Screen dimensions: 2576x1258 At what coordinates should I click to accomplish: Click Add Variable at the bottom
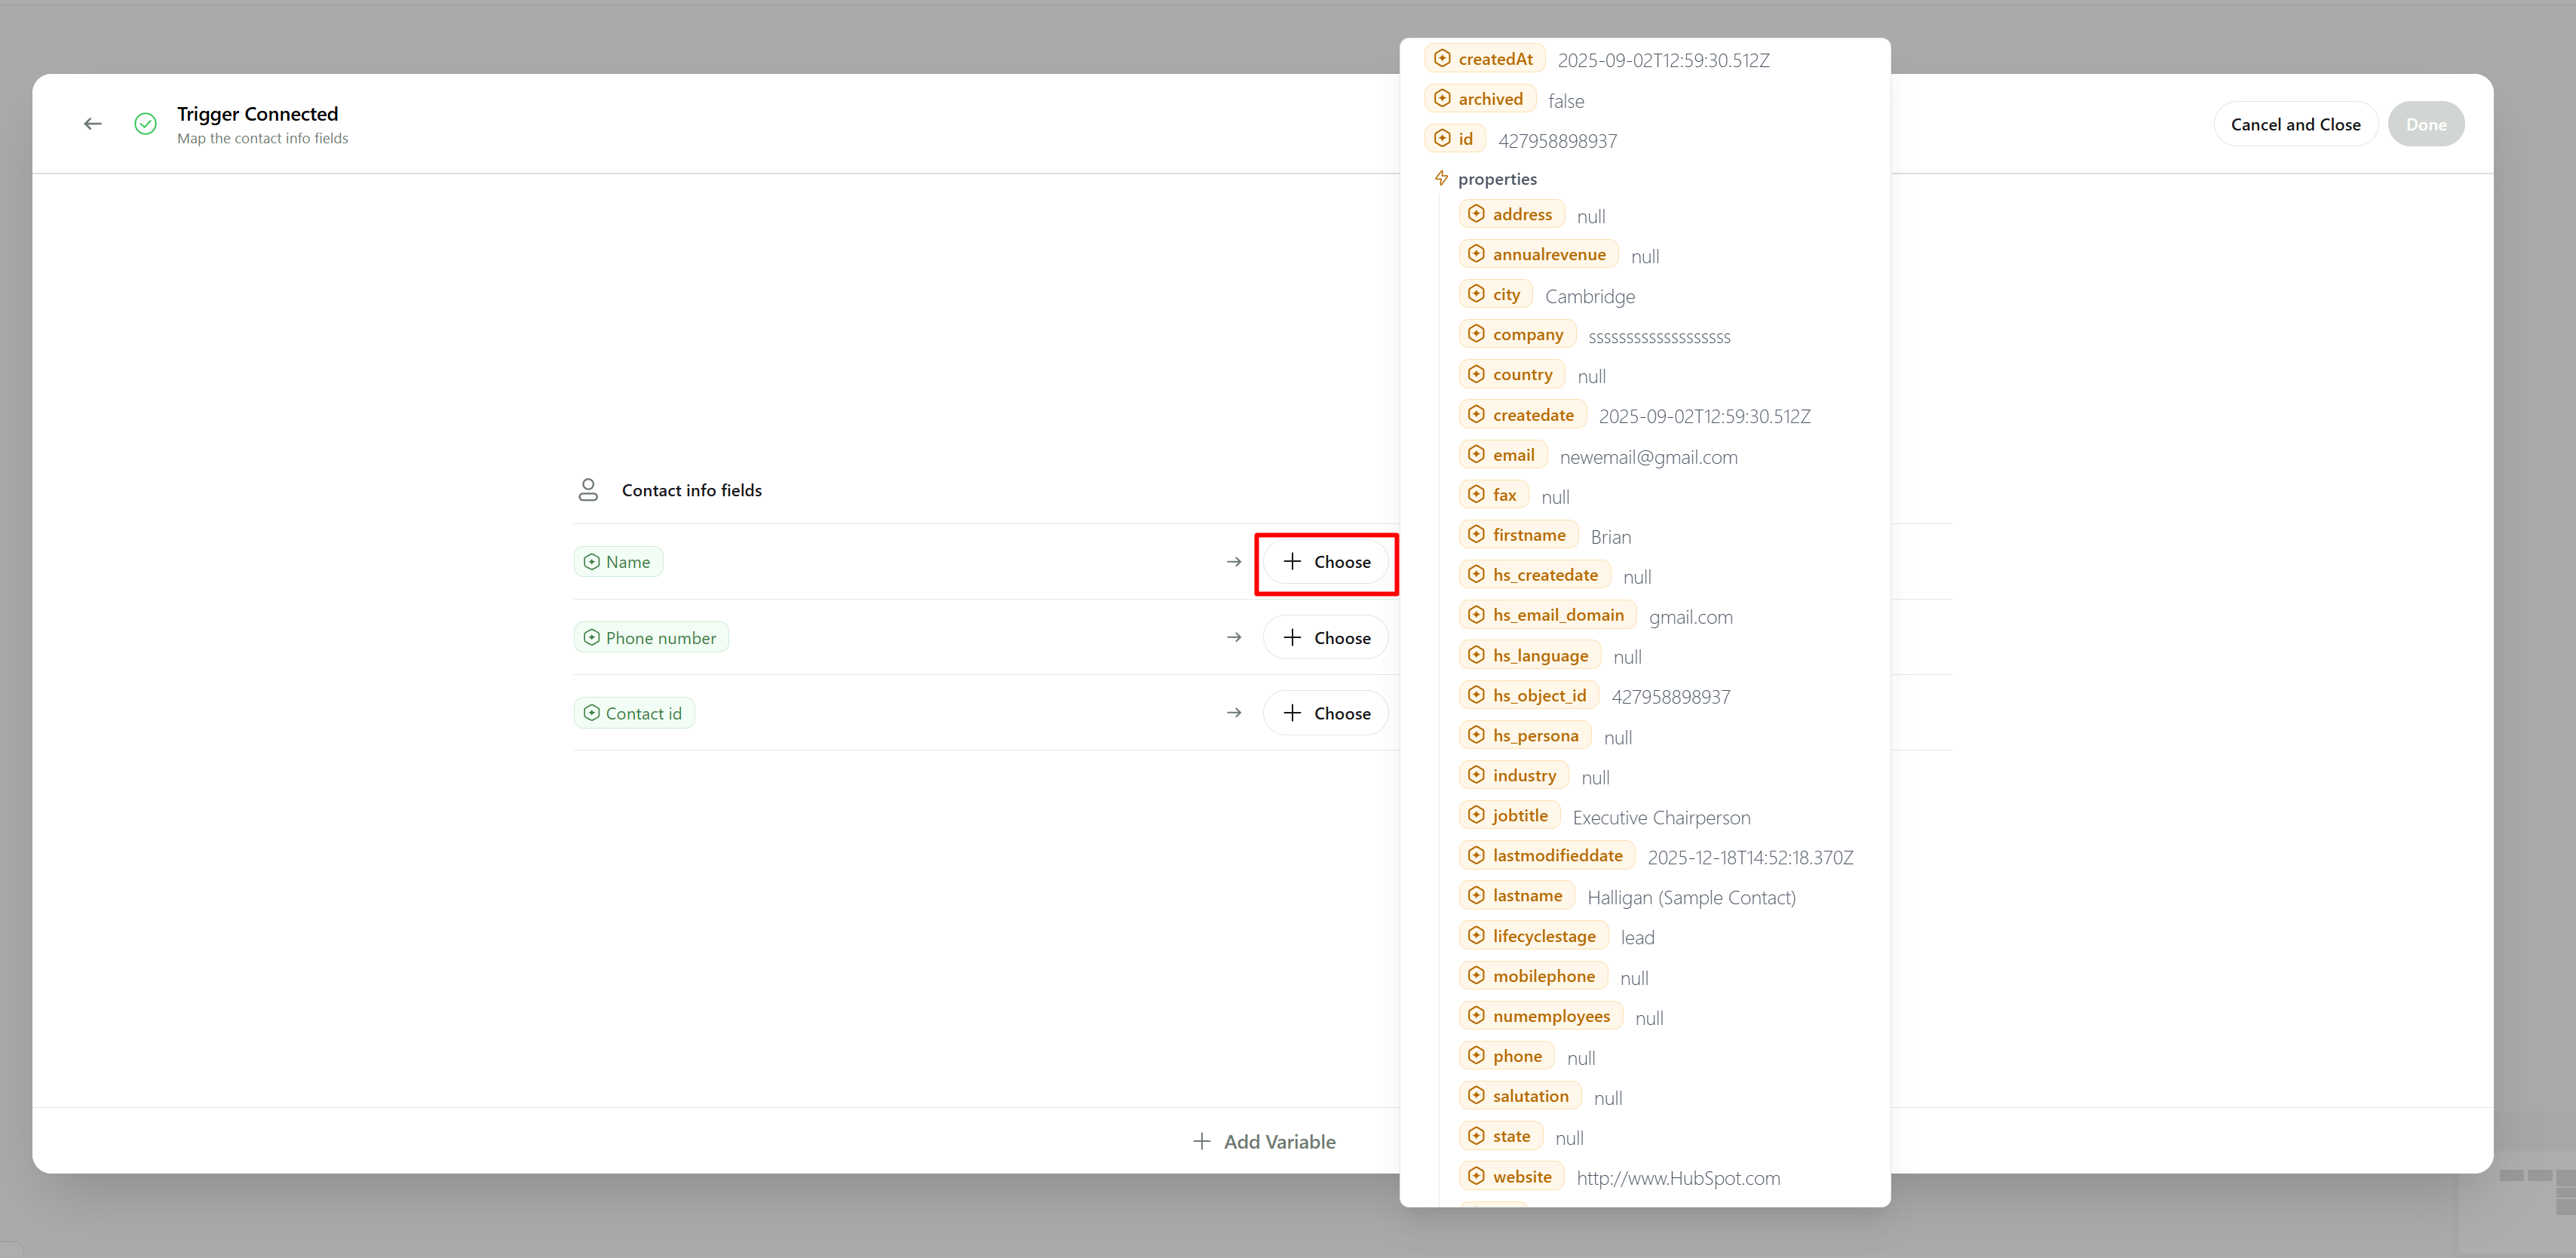[x=1265, y=1141]
